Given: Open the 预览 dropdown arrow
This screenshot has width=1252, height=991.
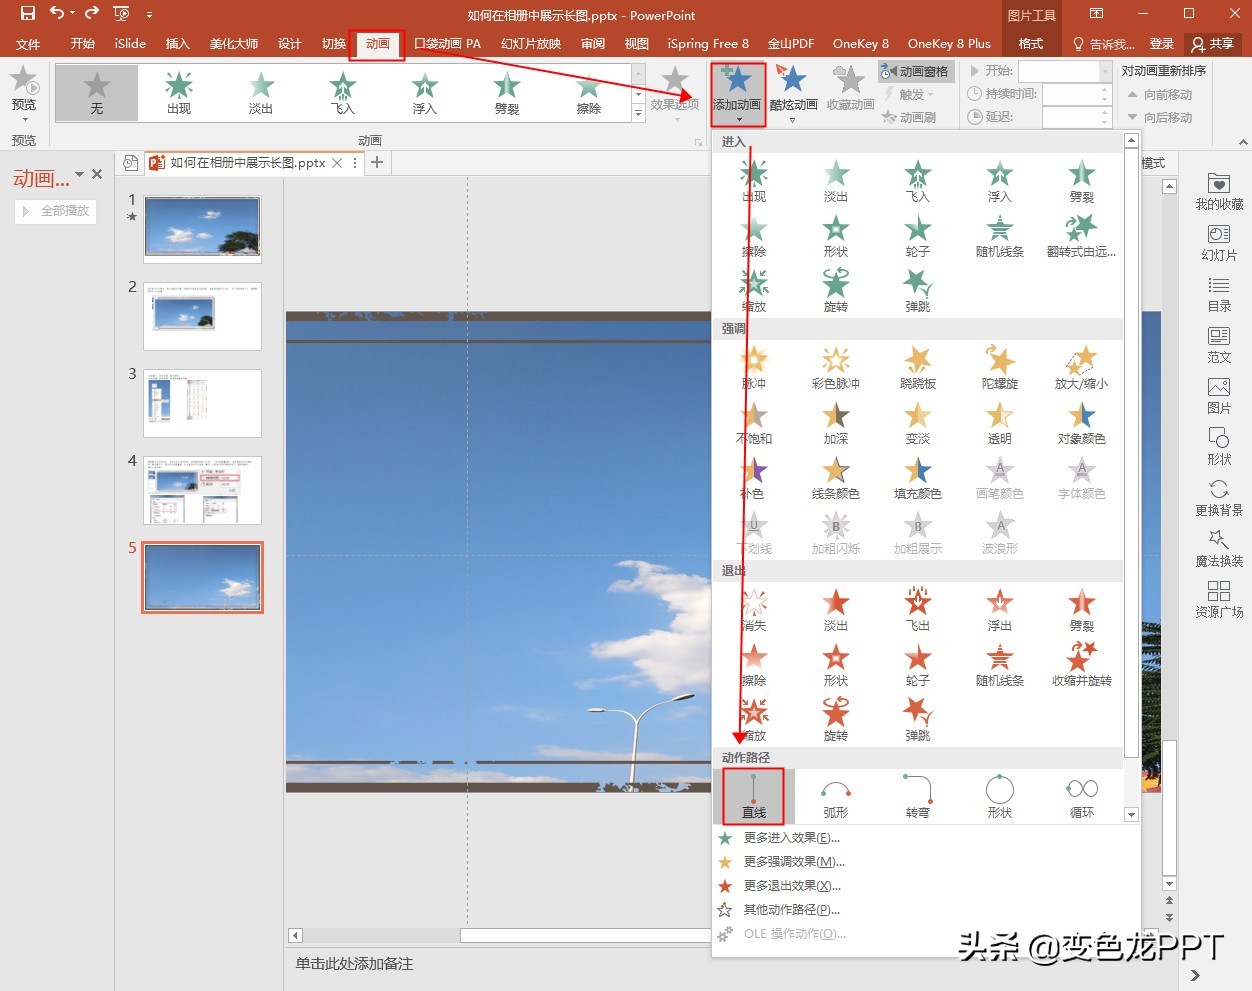Looking at the screenshot, I should coord(24,120).
